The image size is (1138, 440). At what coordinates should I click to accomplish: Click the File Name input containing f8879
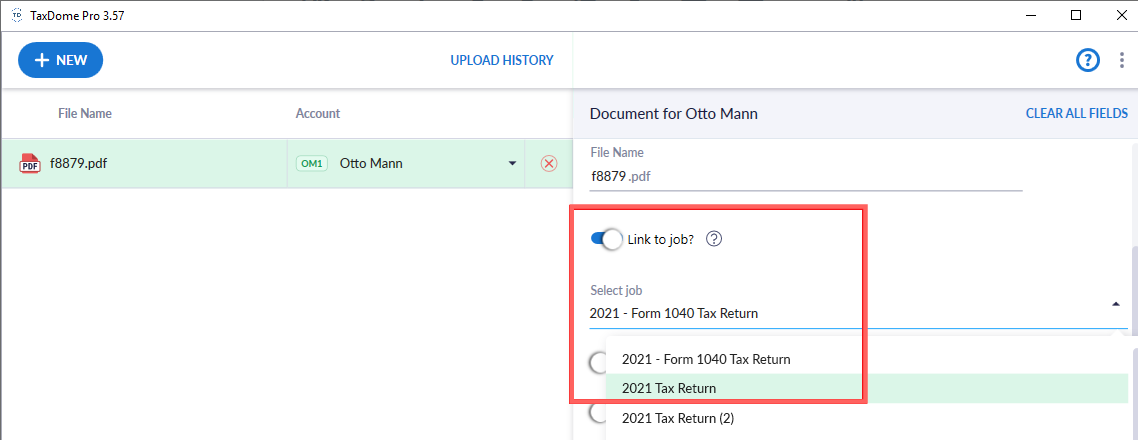pyautogui.click(x=805, y=176)
